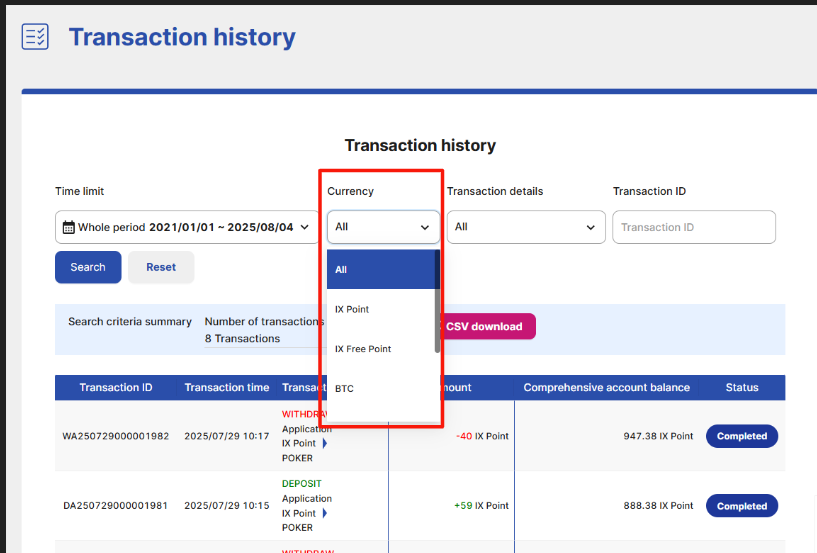Click the Search criteria summary label
The height and width of the screenshot is (553, 817).
[x=130, y=322]
